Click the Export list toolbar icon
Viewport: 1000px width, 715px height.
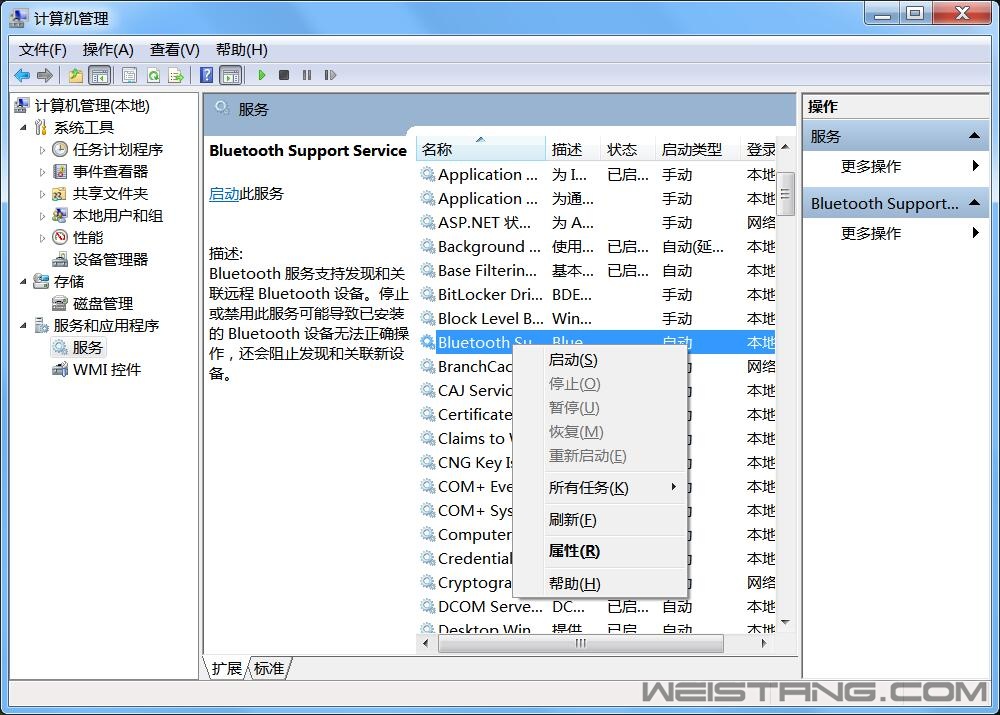[176, 75]
